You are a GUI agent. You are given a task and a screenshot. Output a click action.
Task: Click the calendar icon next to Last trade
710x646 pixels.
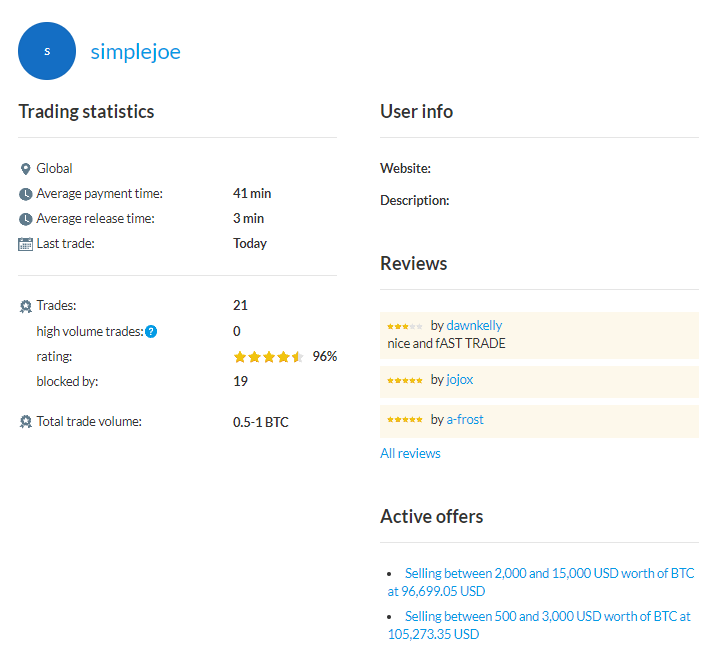(x=25, y=244)
